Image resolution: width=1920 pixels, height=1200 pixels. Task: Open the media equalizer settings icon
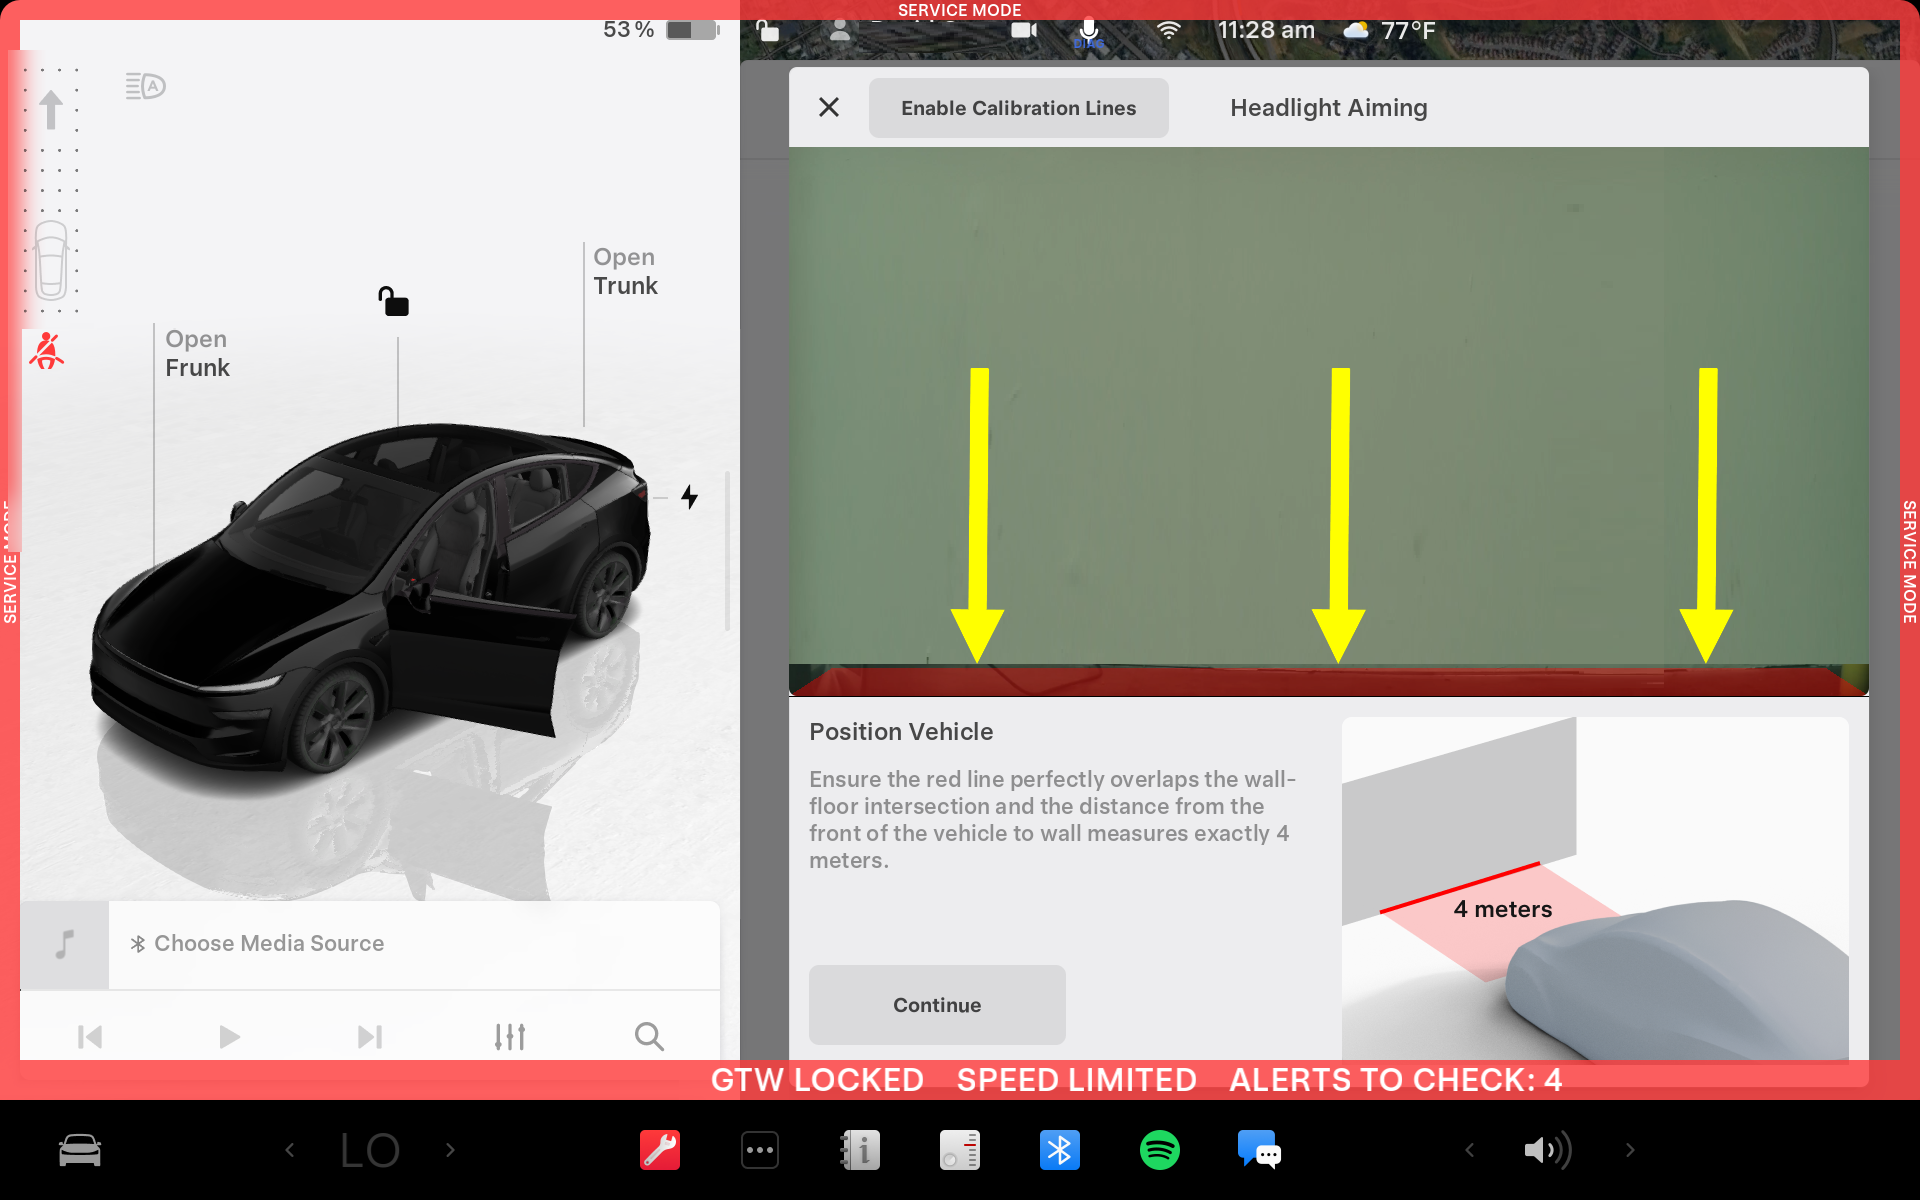point(510,1037)
